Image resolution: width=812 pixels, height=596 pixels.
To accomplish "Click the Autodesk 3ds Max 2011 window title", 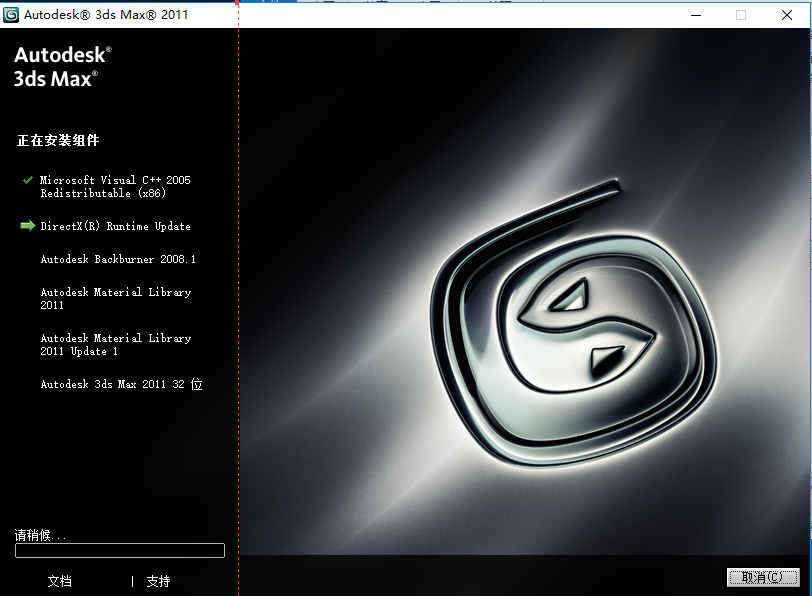I will [106, 14].
